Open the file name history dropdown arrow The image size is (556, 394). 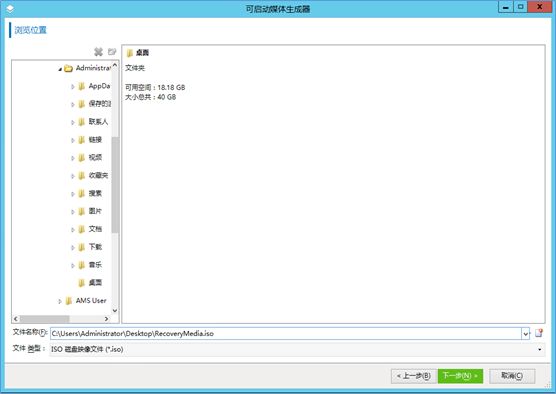tap(526, 333)
